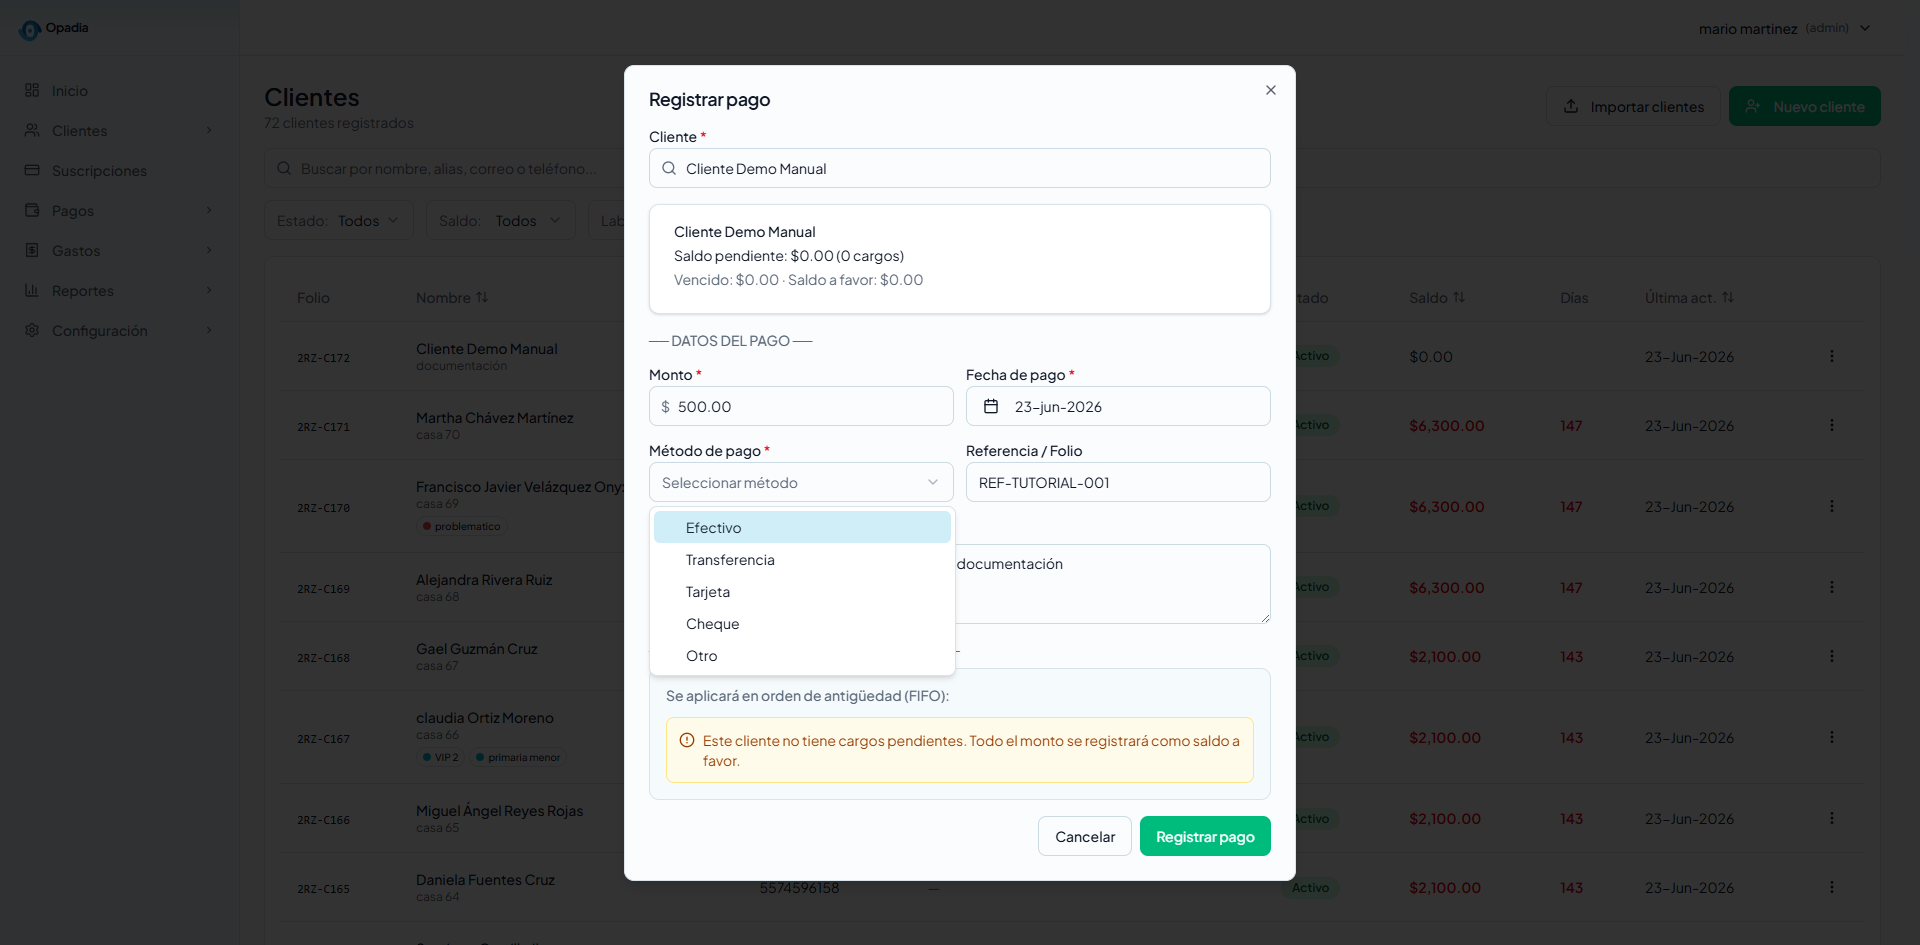
Task: Click the Configuración gear icon
Action: pyautogui.click(x=32, y=330)
